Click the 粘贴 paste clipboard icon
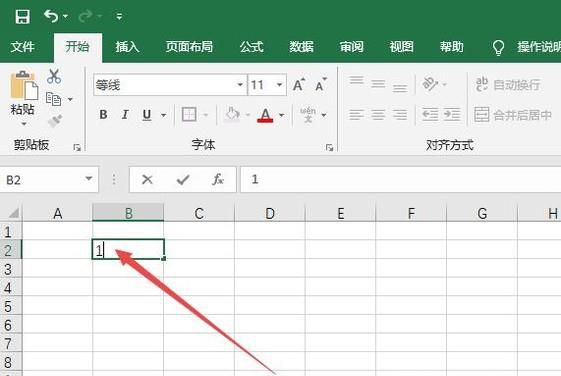The image size is (561, 376). (24, 85)
